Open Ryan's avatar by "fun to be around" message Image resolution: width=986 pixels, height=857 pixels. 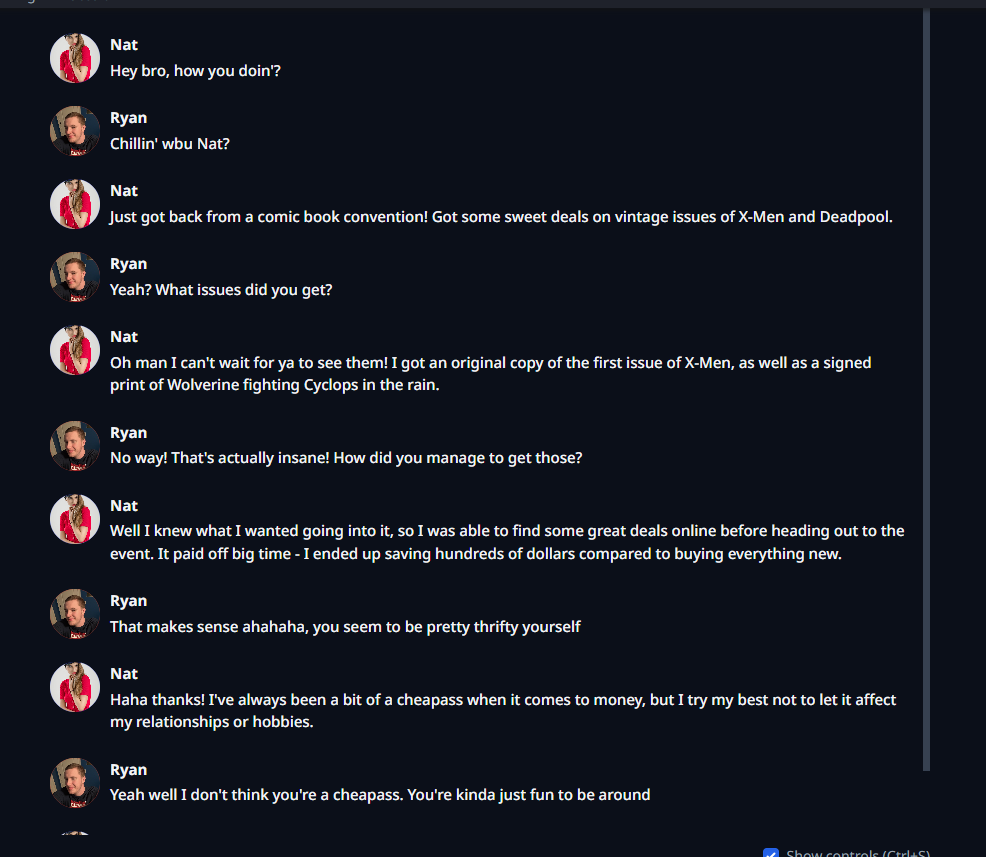(75, 783)
